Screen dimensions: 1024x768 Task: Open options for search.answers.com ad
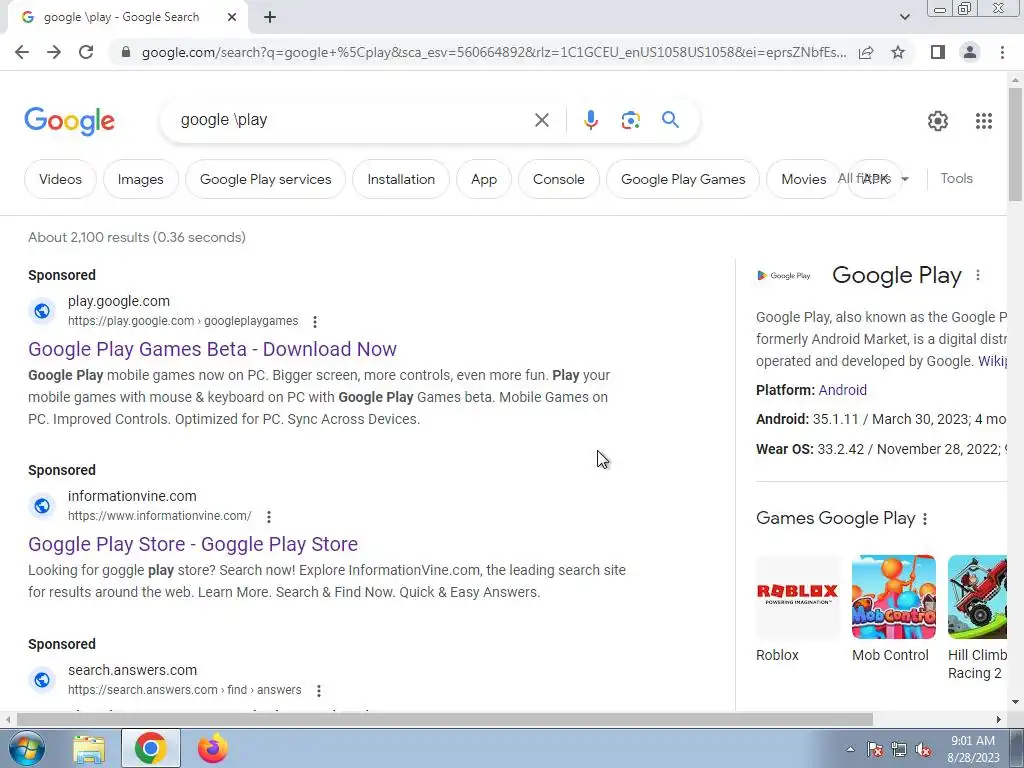[x=319, y=690]
